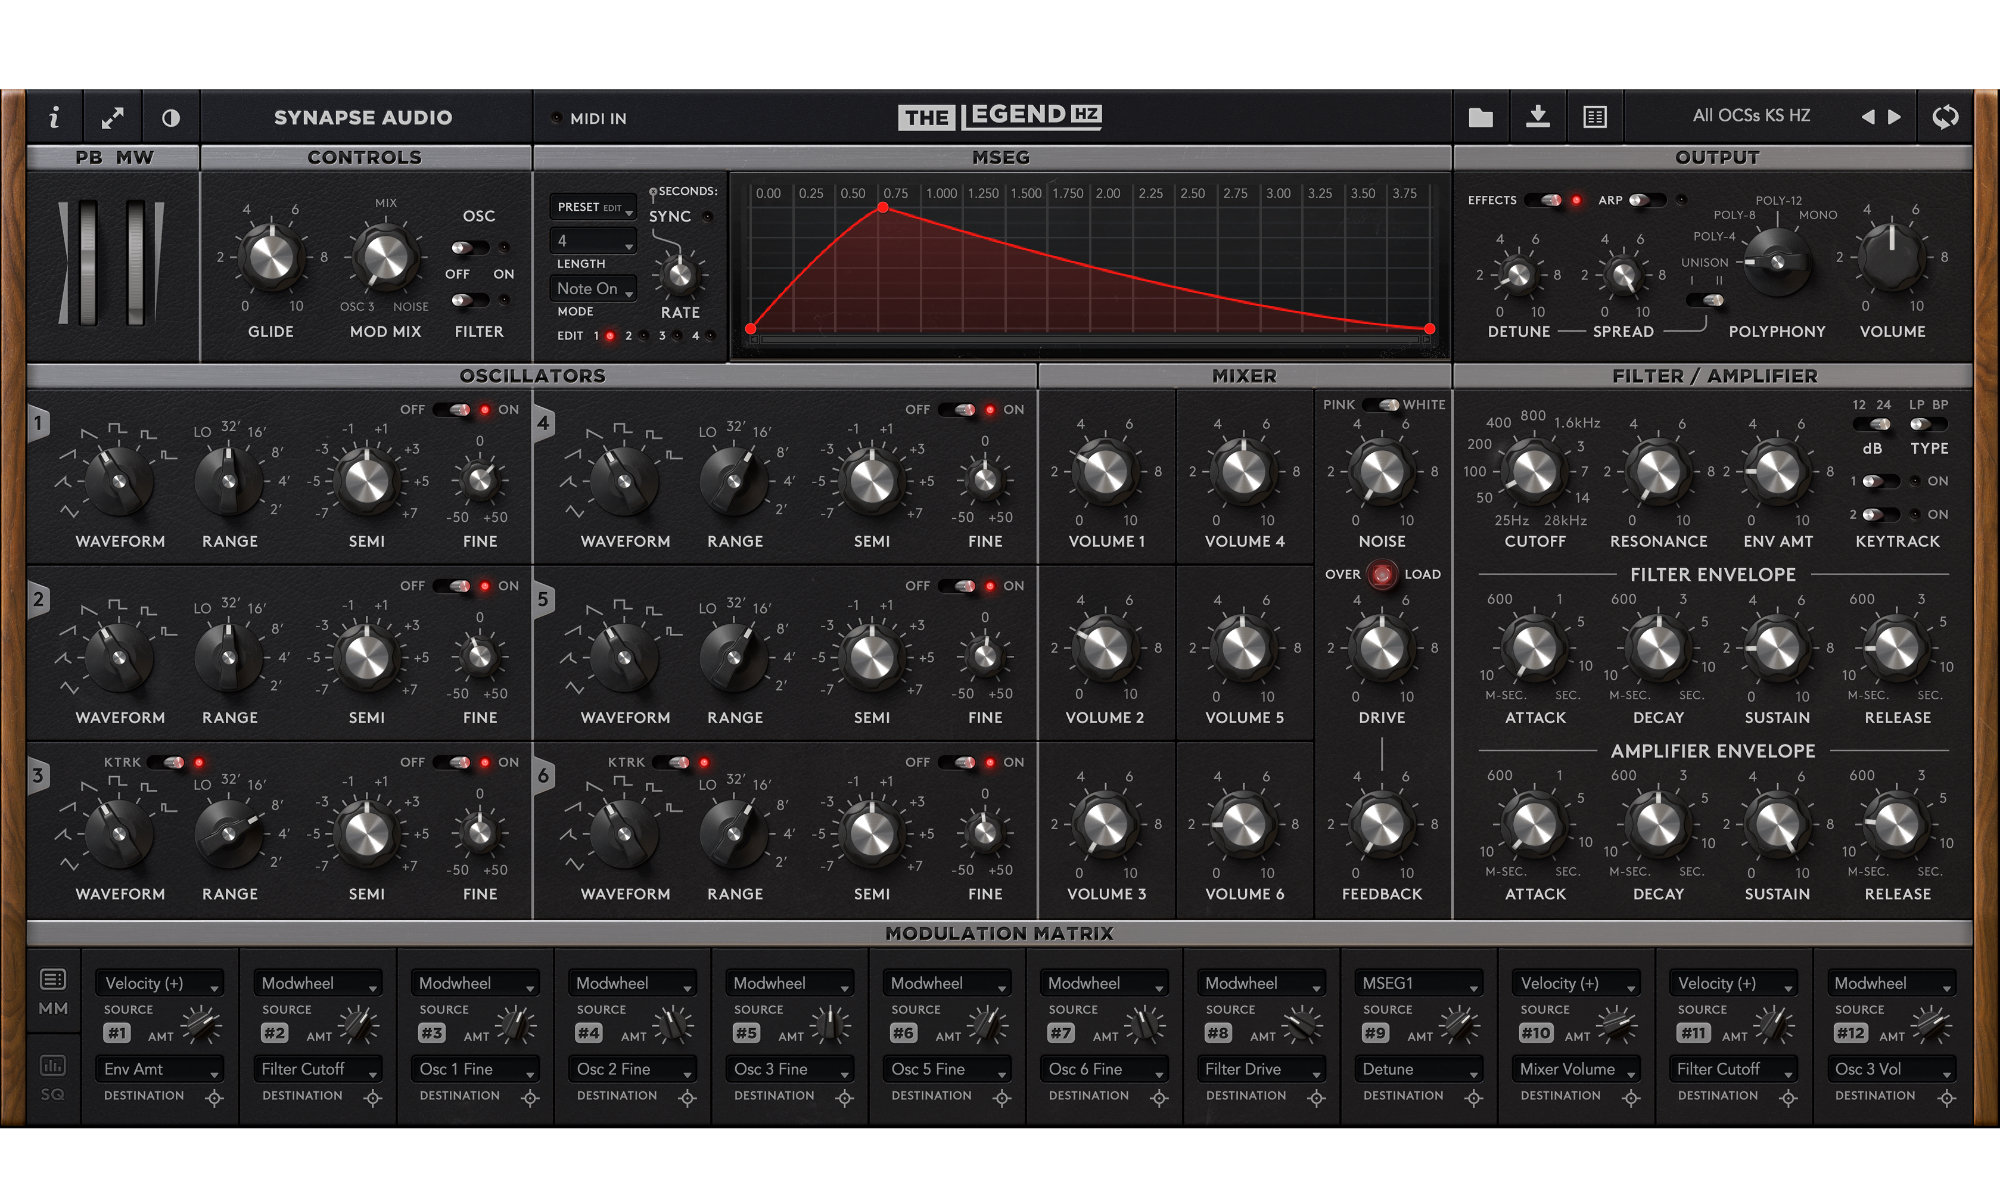Image resolution: width=2000 pixels, height=1200 pixels.
Task: Click the info icon in top bar
Action: (54, 118)
